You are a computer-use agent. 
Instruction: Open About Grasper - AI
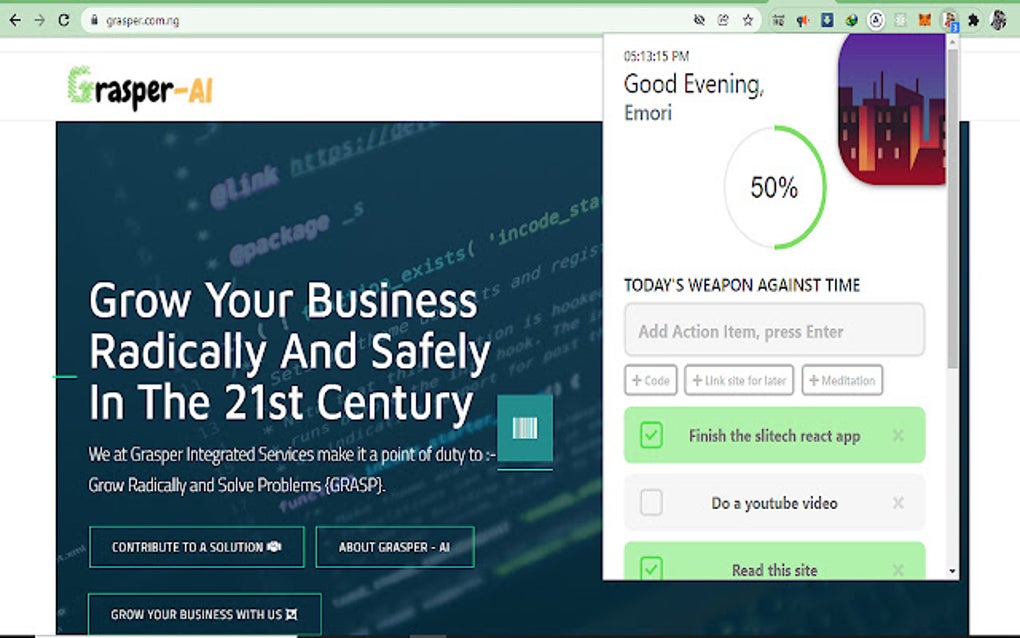[x=395, y=547]
